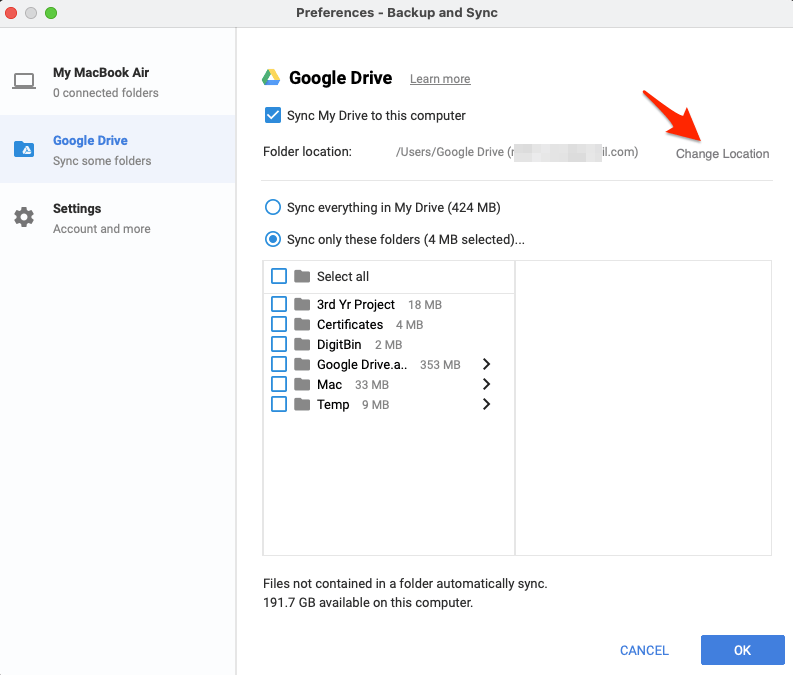793x675 pixels.
Task: Click the Temp folder icon
Action: click(x=302, y=404)
